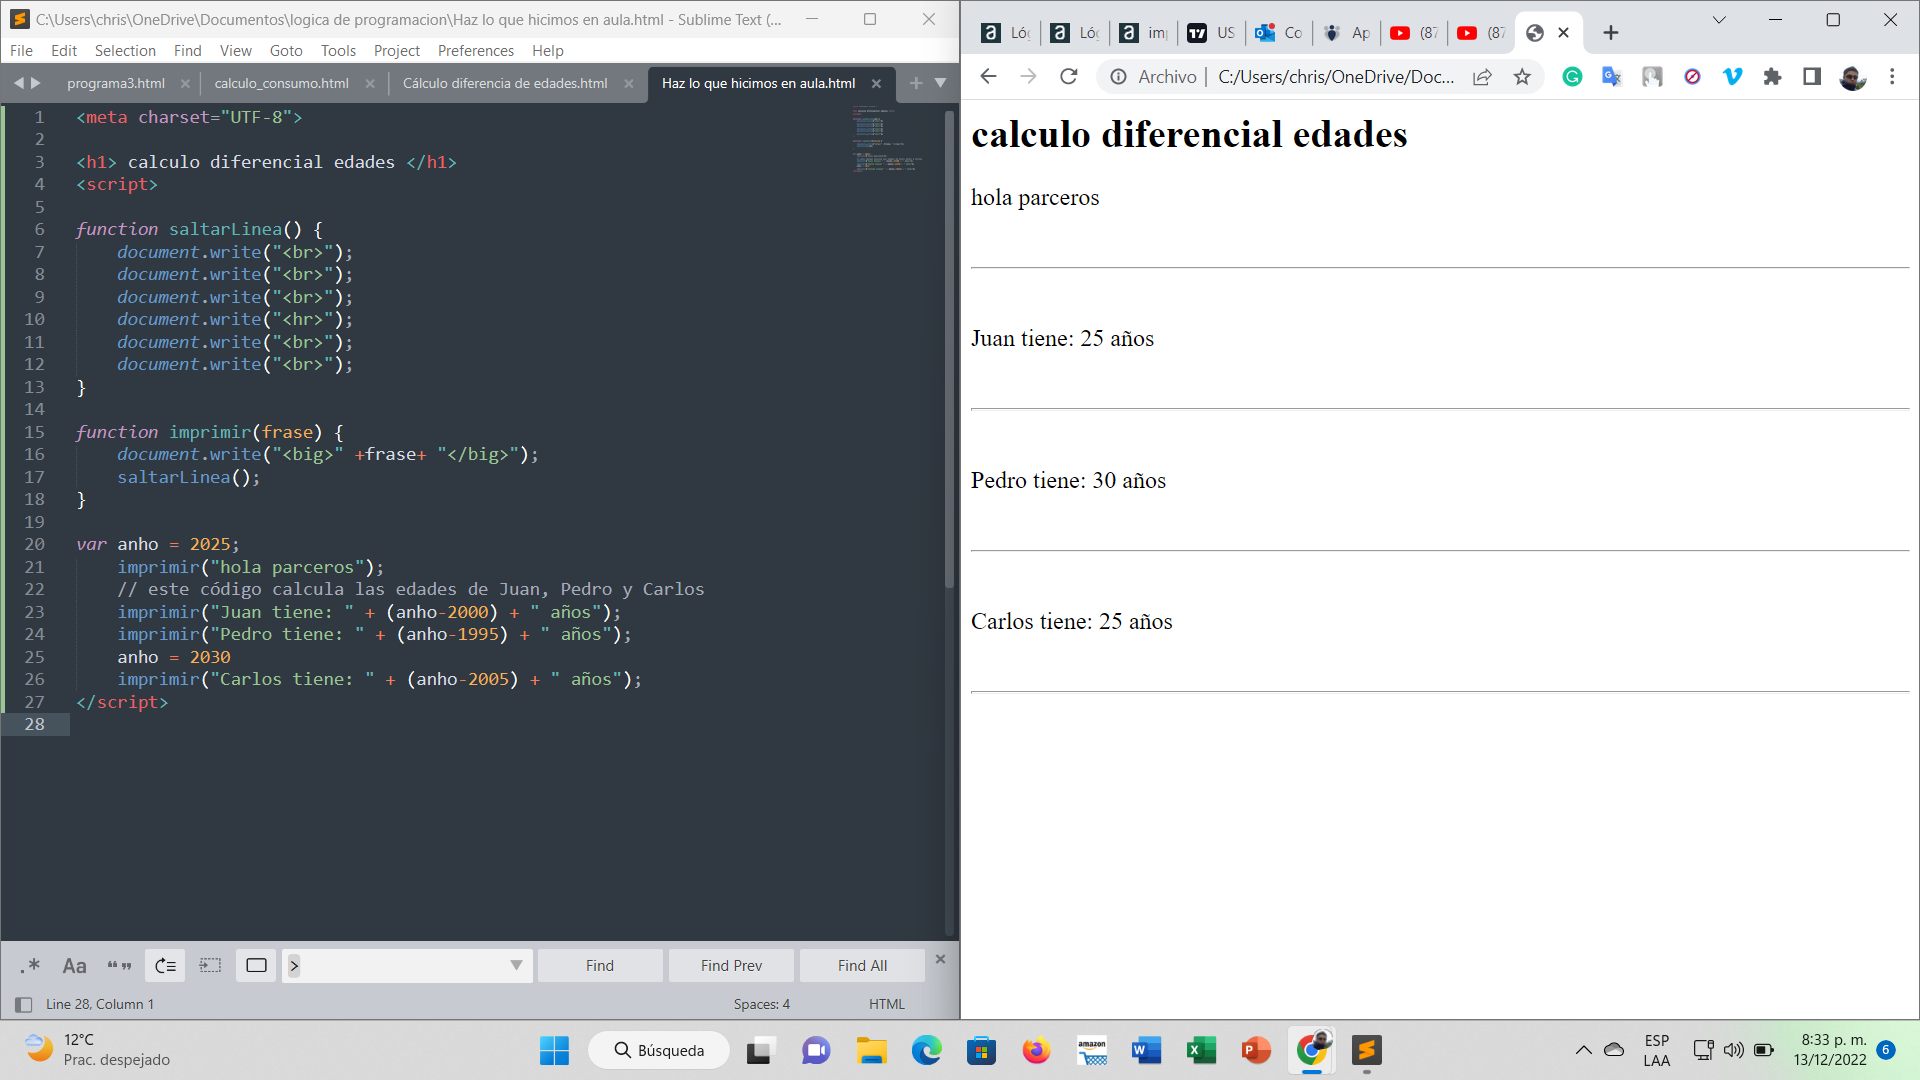1920x1080 pixels.
Task: Open Chrome profile avatar
Action: pos(1852,76)
